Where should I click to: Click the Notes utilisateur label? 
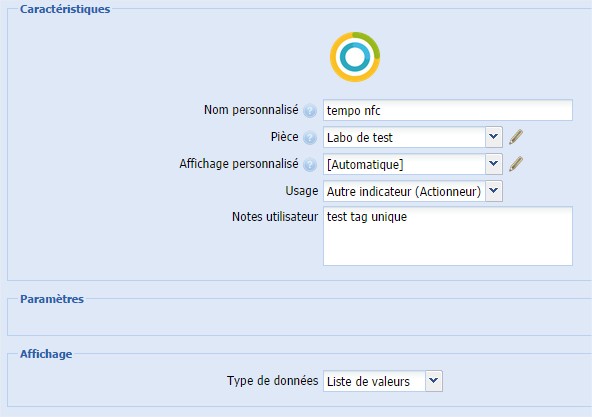275,217
